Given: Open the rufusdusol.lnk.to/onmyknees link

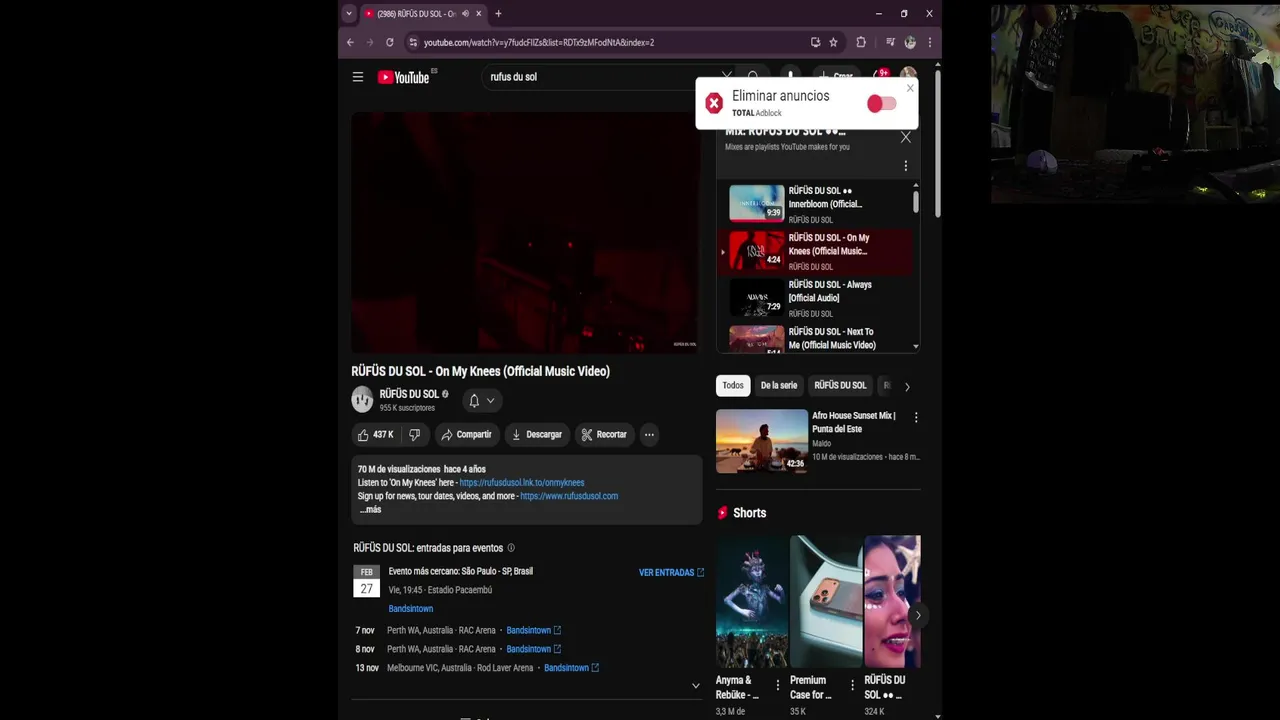Looking at the screenshot, I should tap(522, 483).
